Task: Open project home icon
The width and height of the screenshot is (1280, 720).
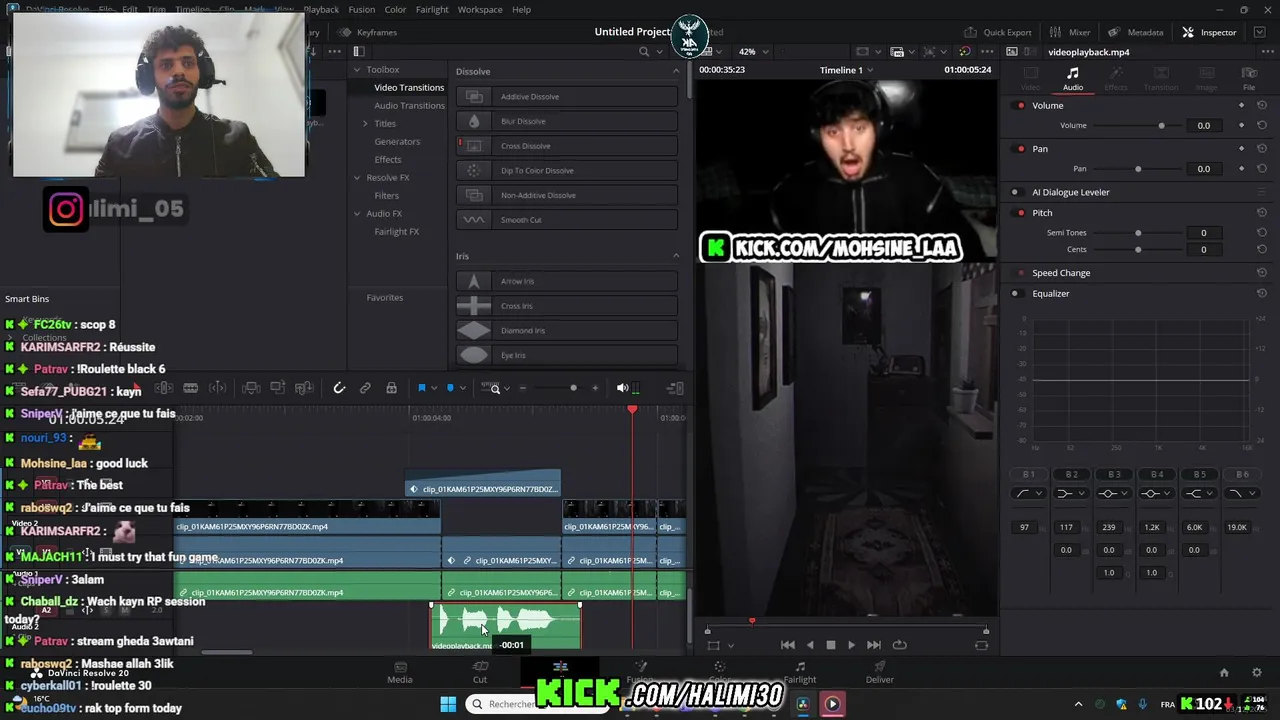Action: pyautogui.click(x=1224, y=673)
